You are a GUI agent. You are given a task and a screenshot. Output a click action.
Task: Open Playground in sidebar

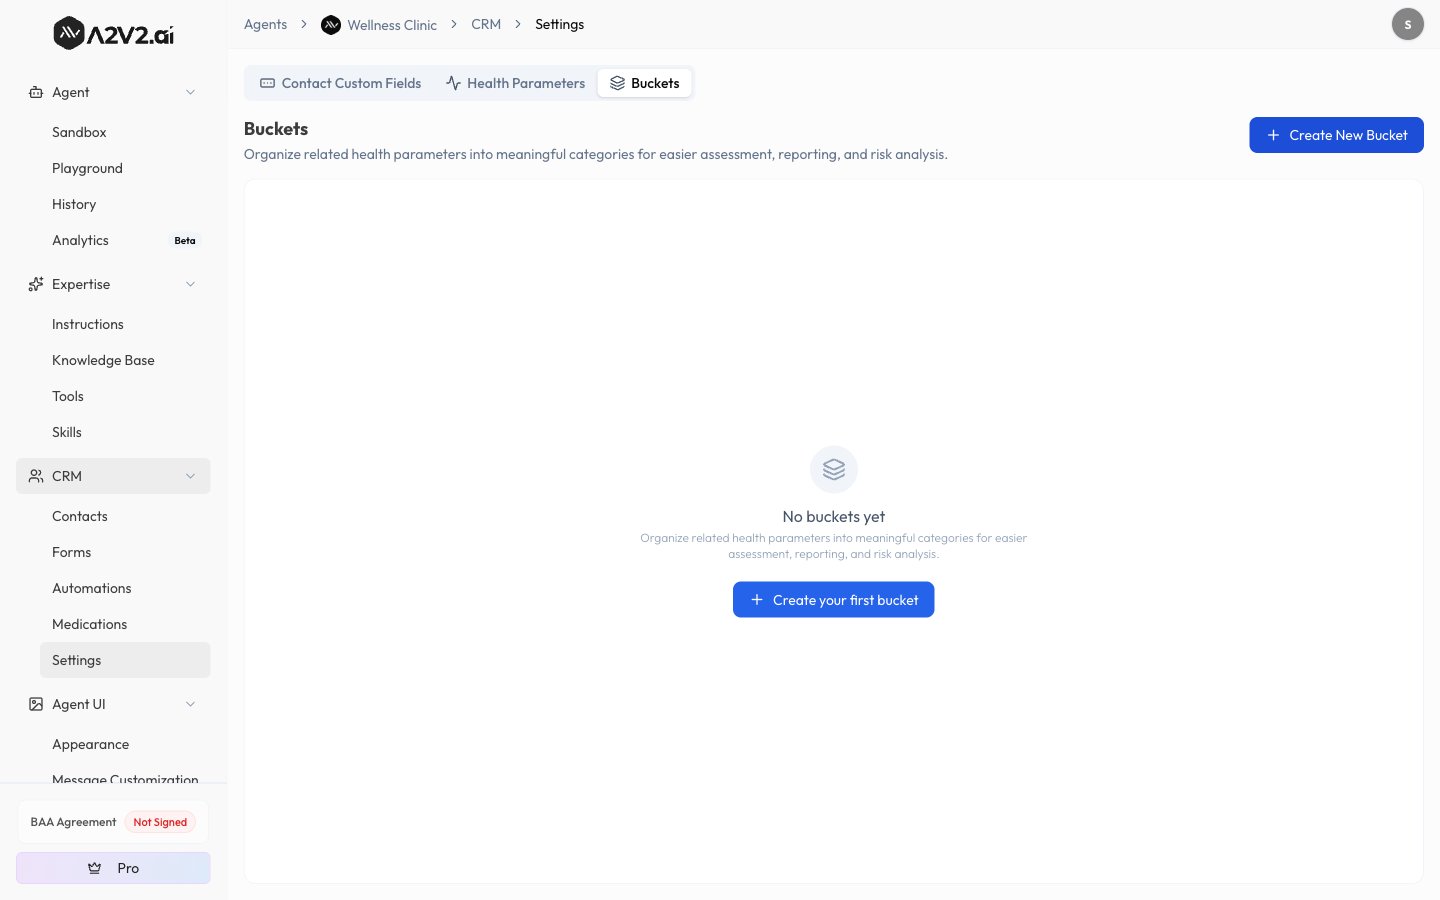125,168
